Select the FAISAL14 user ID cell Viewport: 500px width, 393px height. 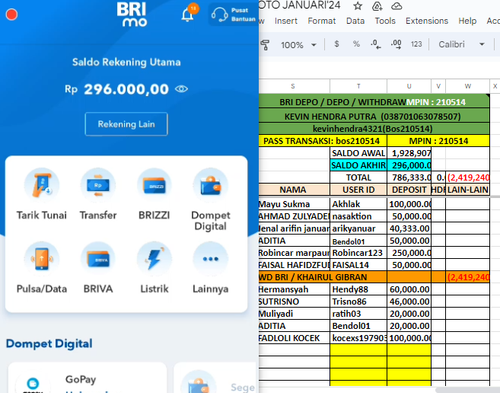coord(358,265)
